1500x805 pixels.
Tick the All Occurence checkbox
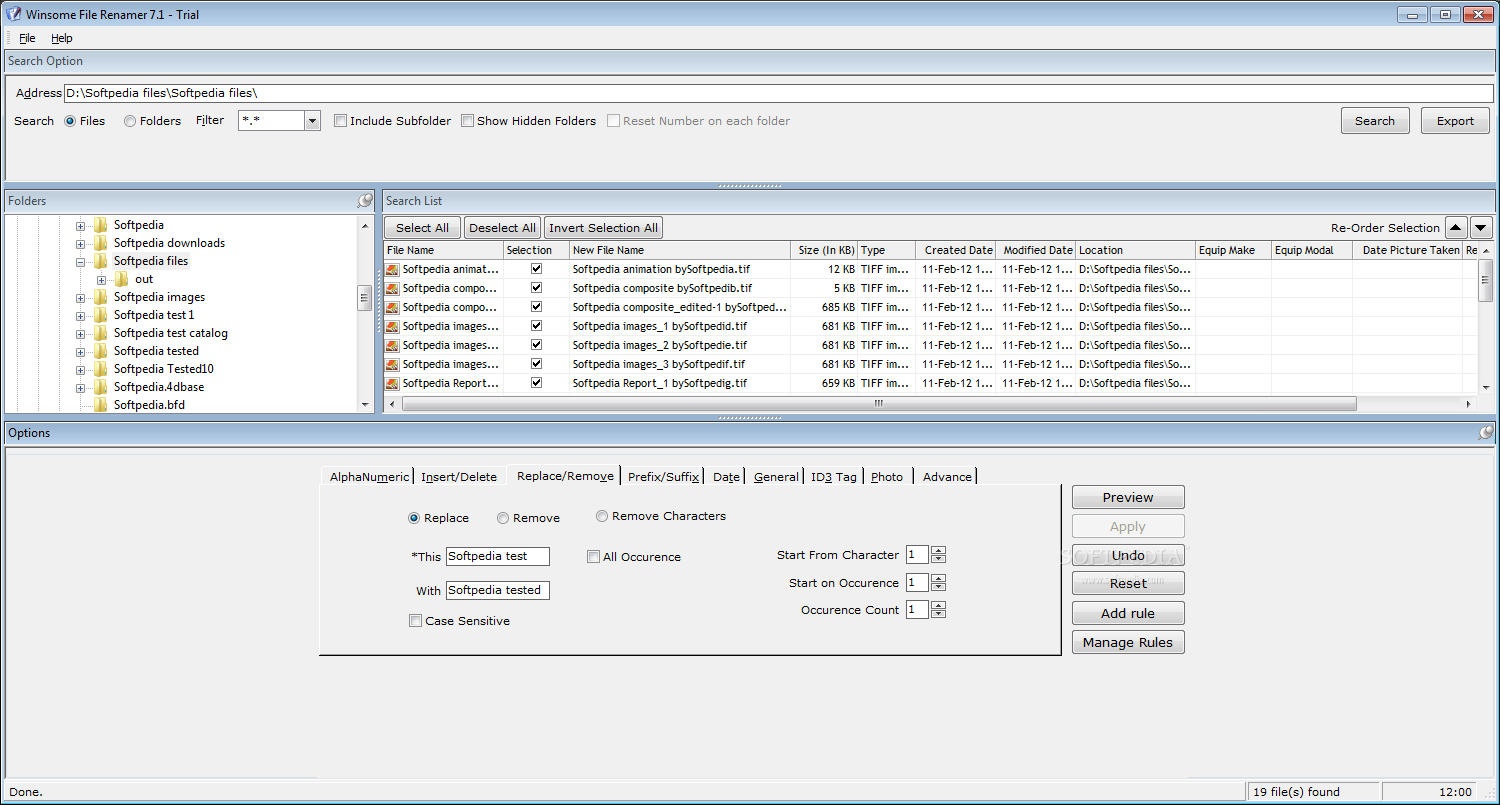(x=594, y=557)
